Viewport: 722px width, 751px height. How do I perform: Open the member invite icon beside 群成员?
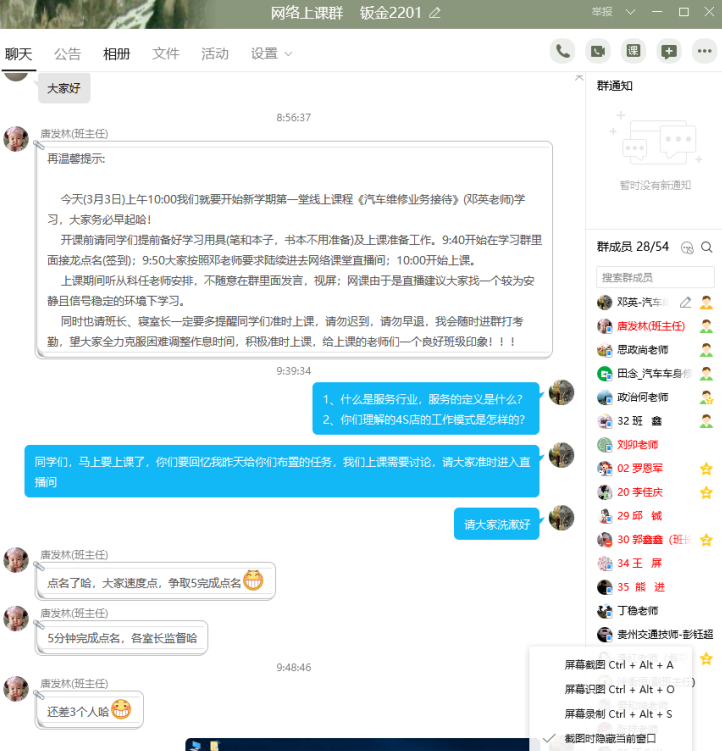pos(687,247)
